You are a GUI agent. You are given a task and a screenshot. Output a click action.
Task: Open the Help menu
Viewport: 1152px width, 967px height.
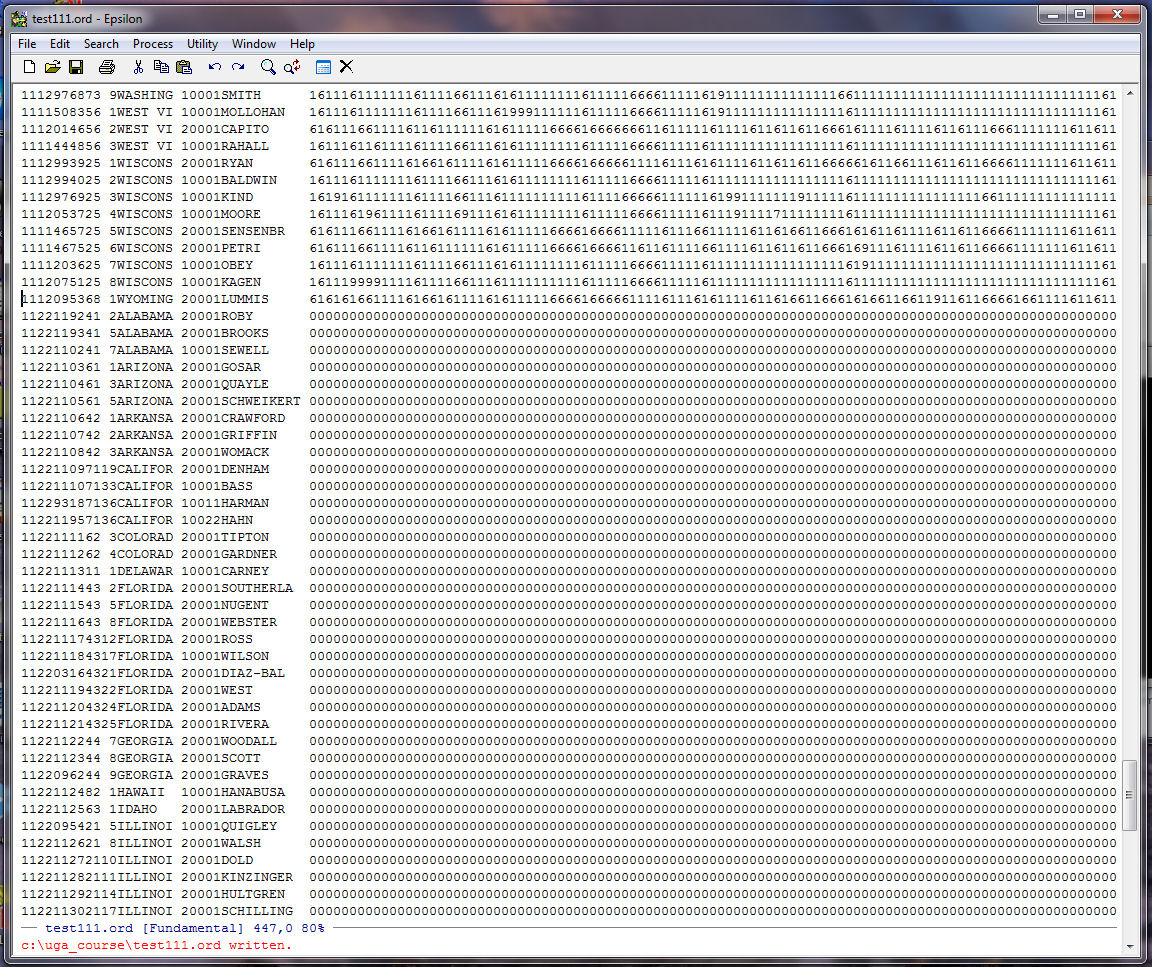(302, 44)
